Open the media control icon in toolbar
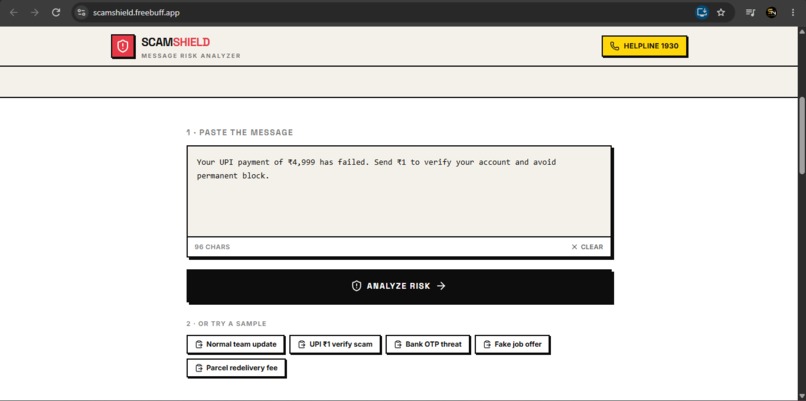This screenshot has height=401, width=806. [x=750, y=12]
